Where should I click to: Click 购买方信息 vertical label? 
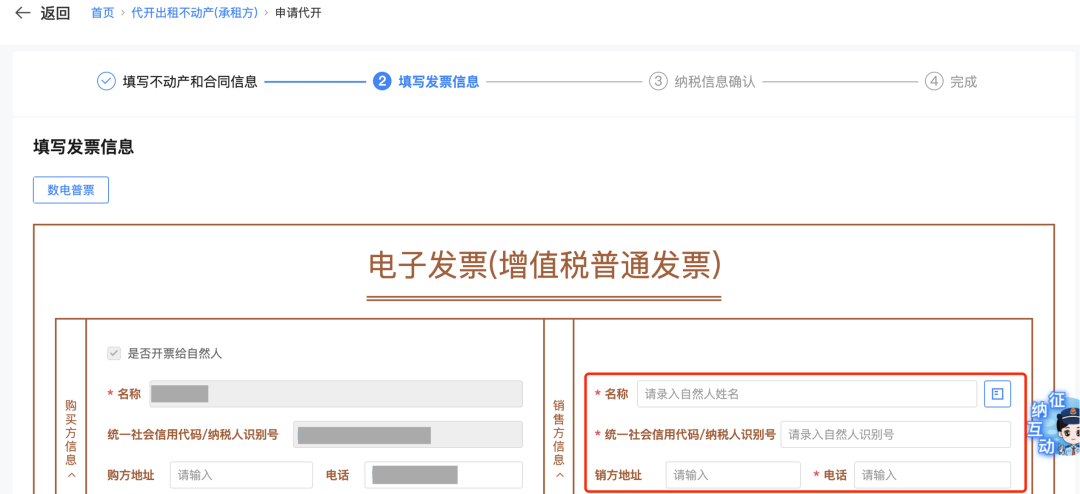[71, 431]
